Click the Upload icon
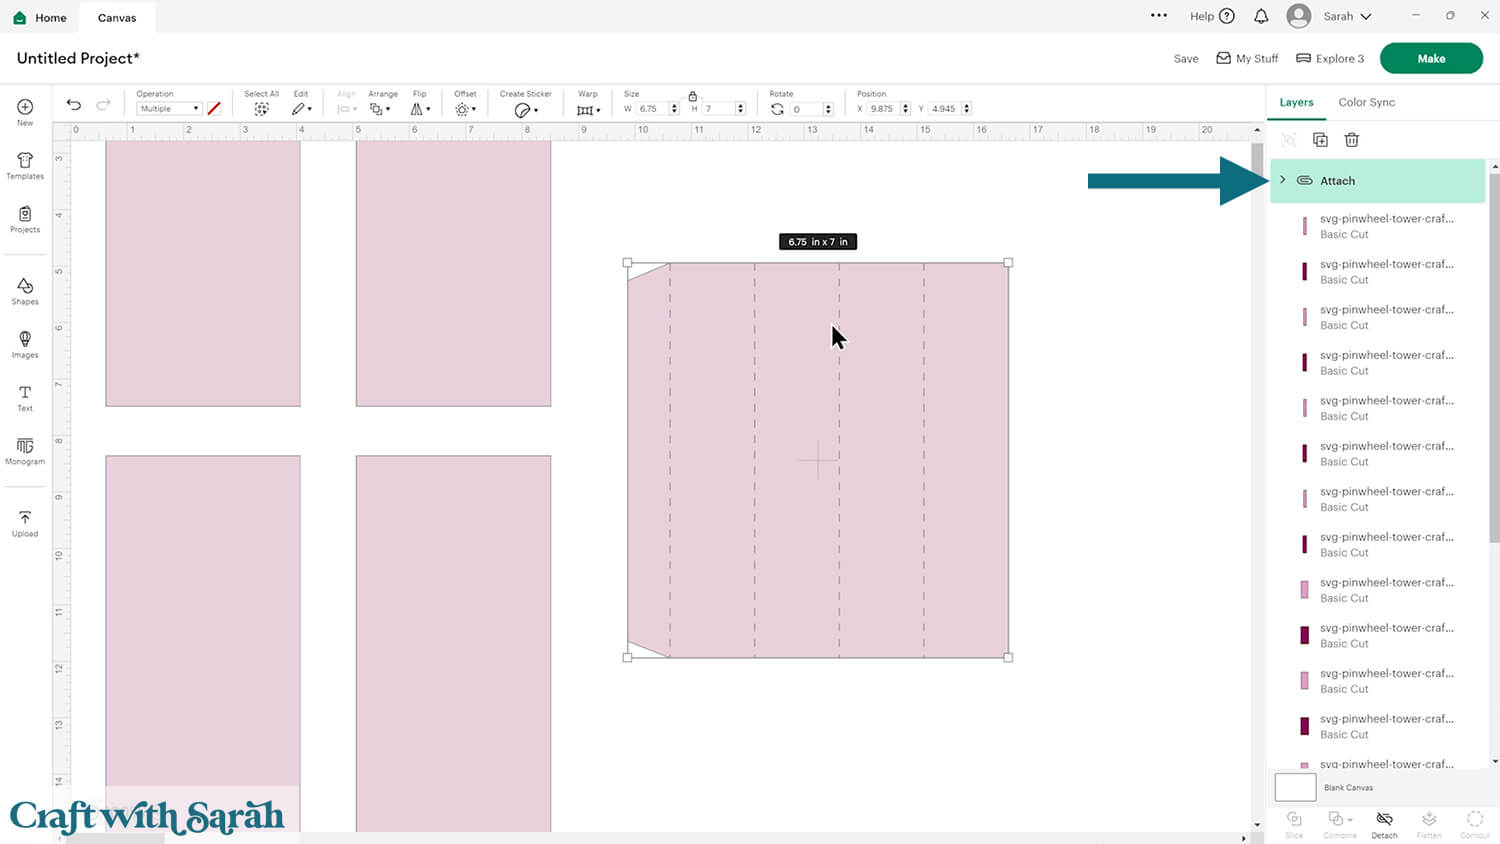1500x844 pixels. click(x=25, y=523)
